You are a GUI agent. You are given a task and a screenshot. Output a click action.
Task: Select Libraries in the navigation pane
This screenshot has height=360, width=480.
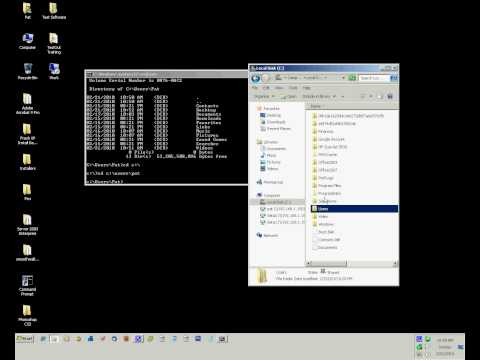pos(267,142)
